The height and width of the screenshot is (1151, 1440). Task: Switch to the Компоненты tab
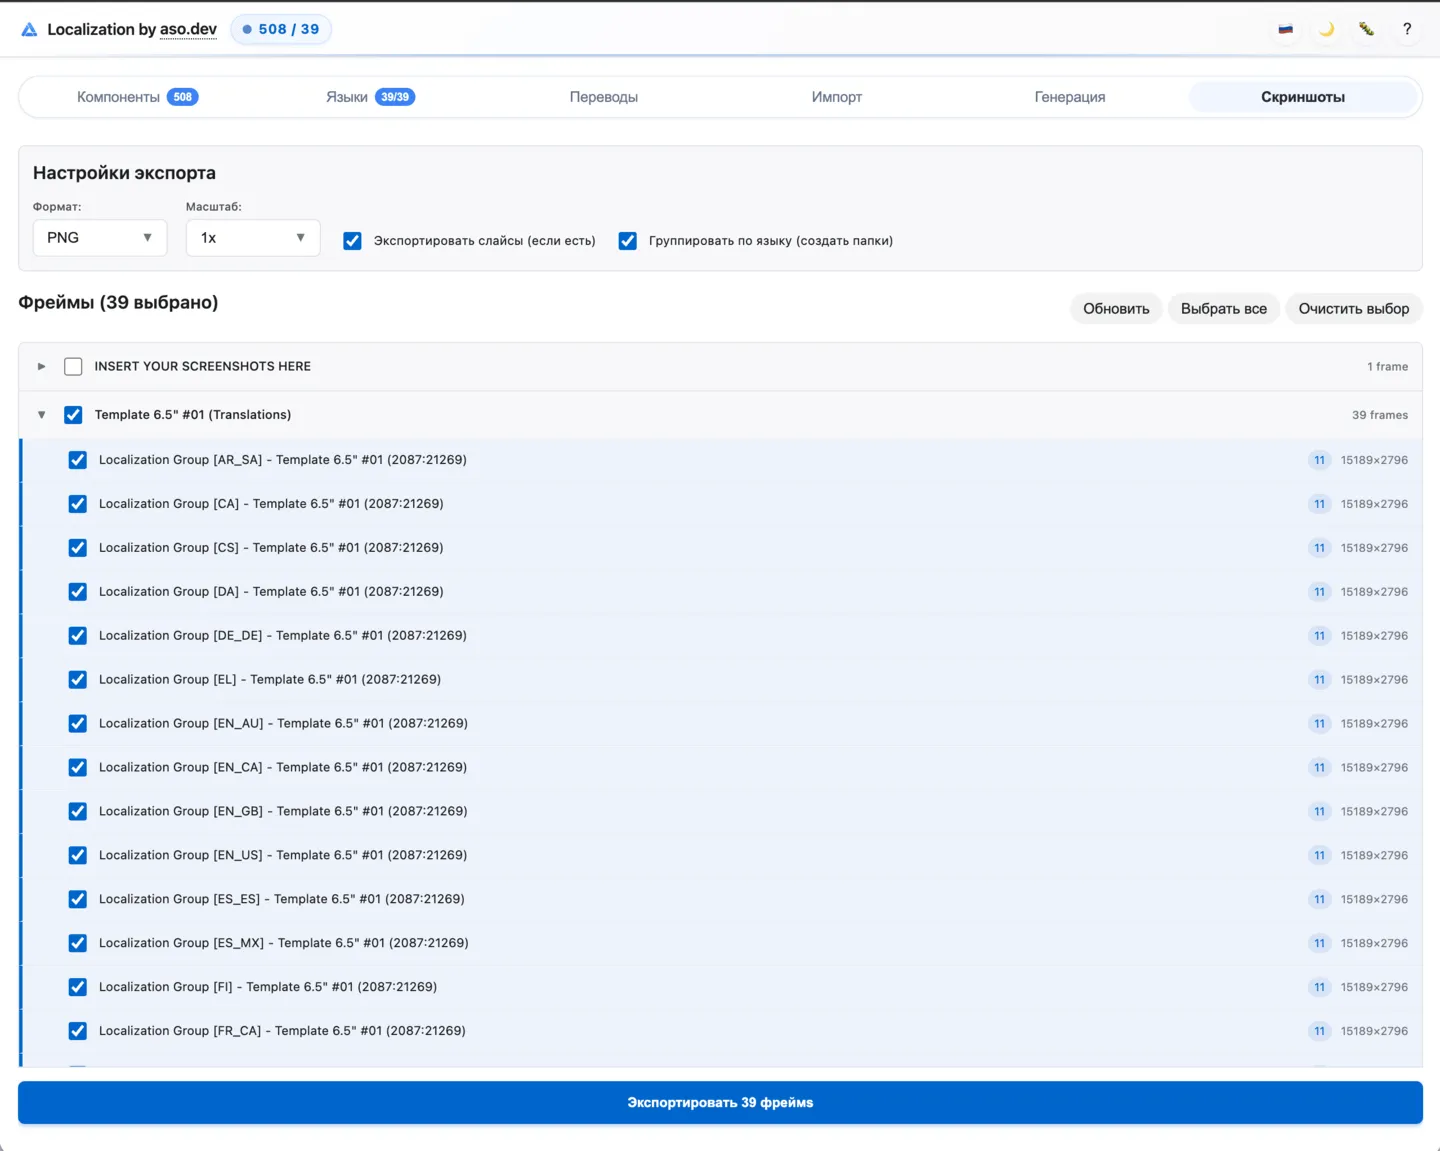(x=137, y=97)
